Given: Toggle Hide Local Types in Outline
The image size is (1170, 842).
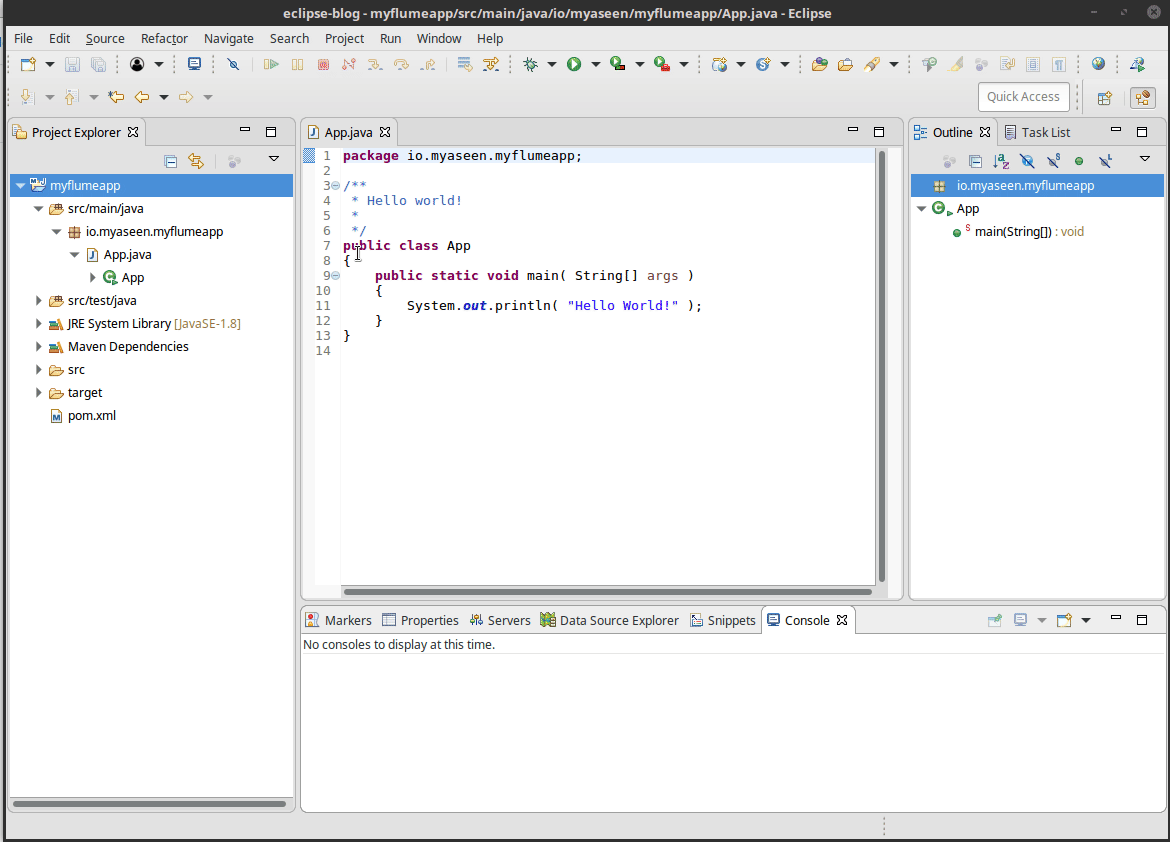Looking at the screenshot, I should coord(1105,160).
